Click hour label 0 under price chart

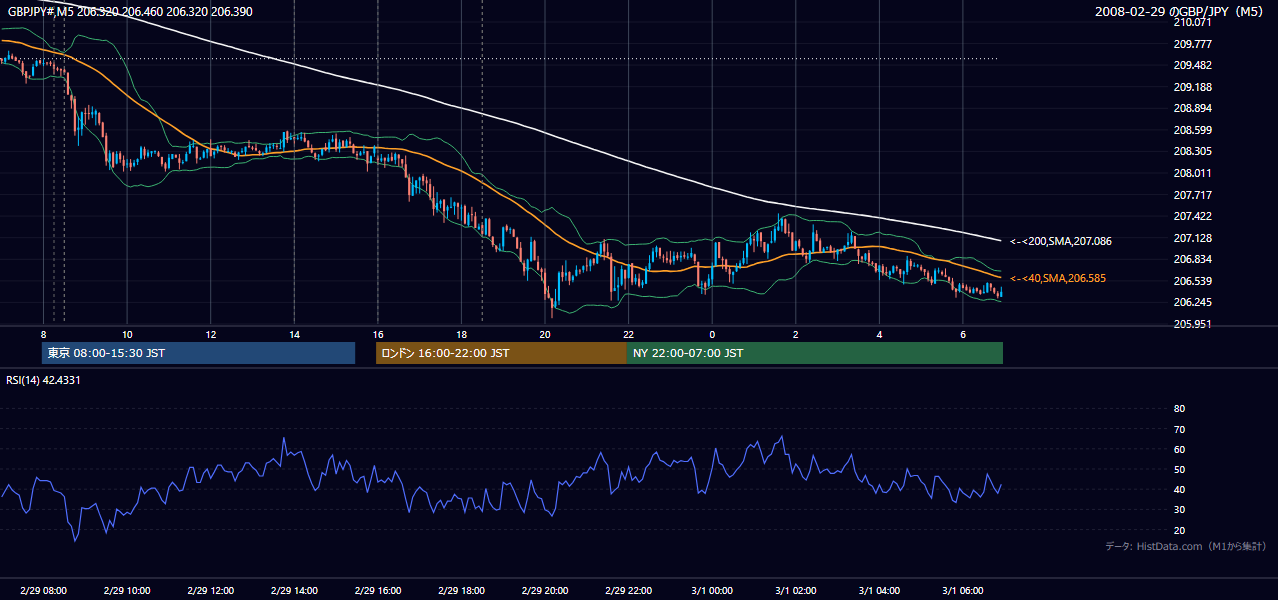[712, 334]
